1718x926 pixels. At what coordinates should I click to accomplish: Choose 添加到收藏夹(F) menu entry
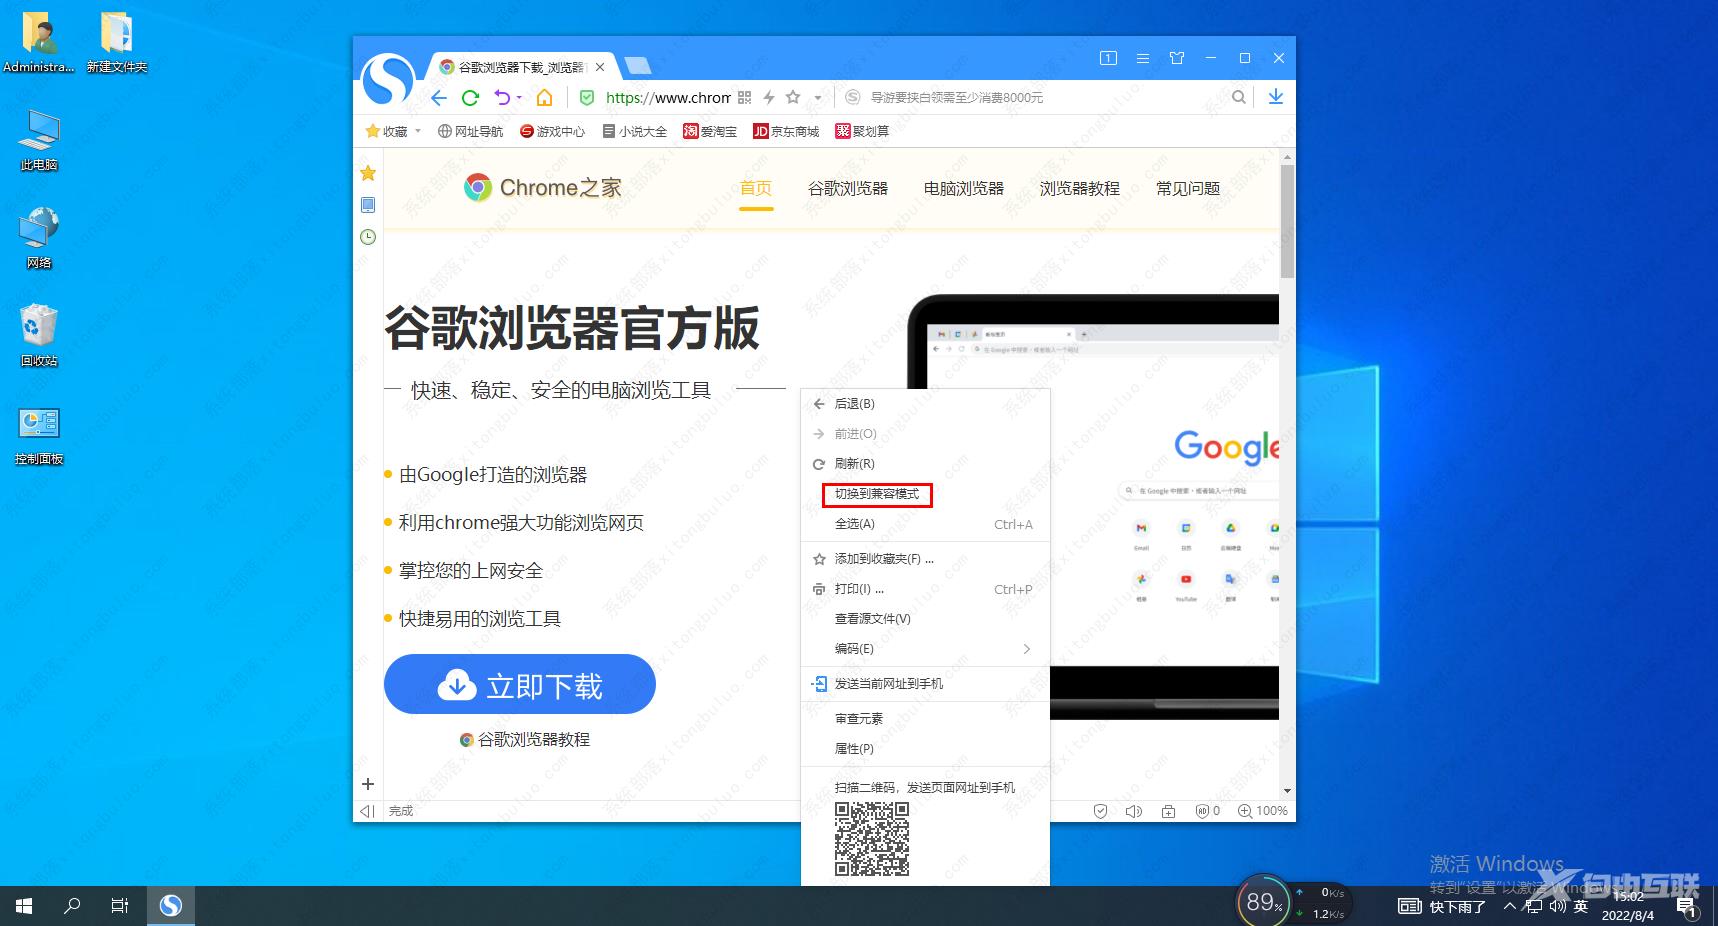tap(925, 559)
